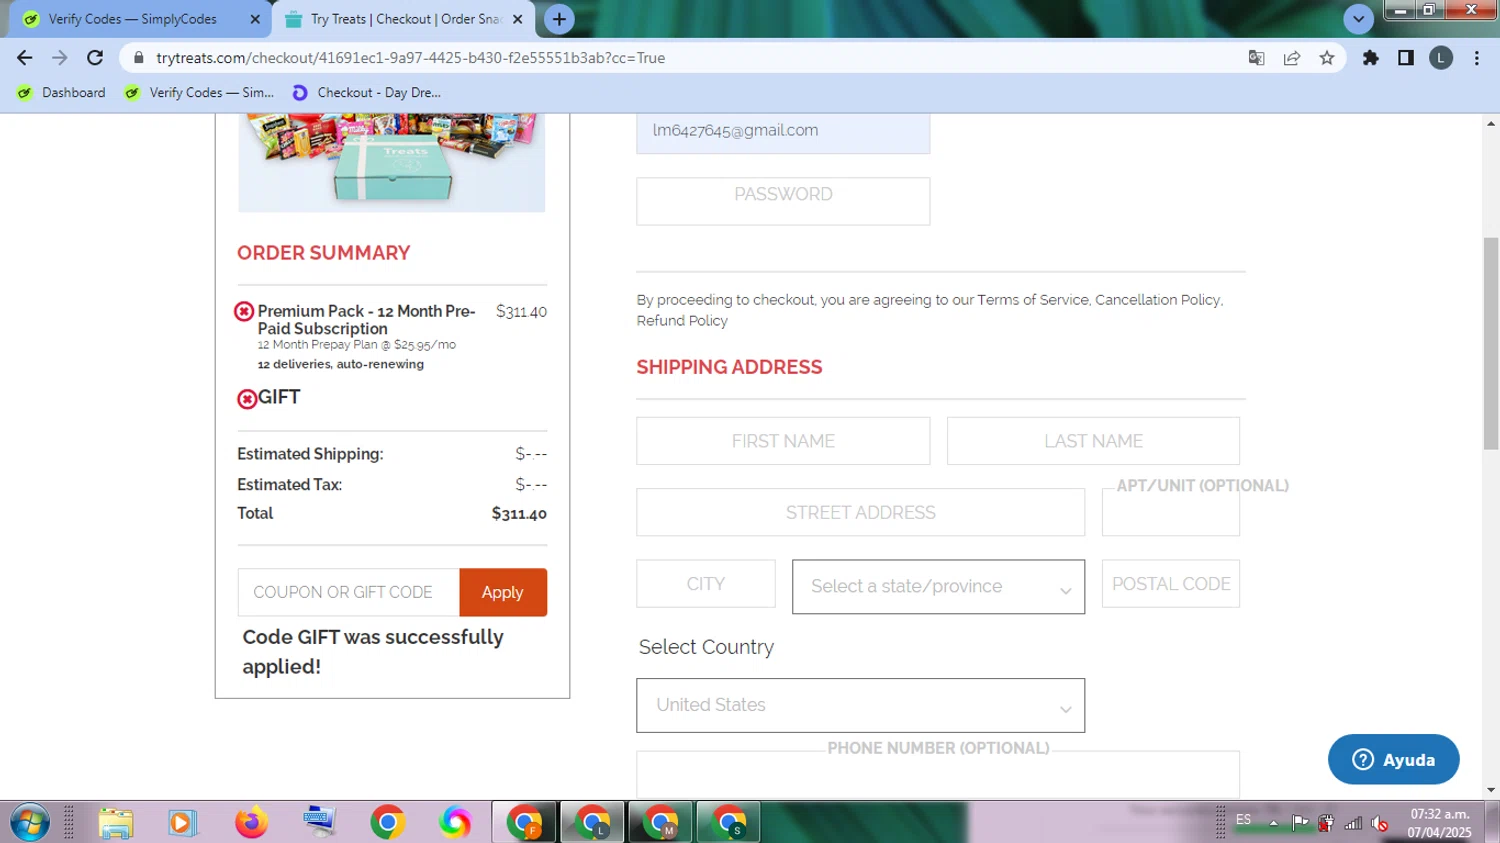Open Checkout - Day Dre... bookmark
This screenshot has width=1500, height=843.
[366, 92]
